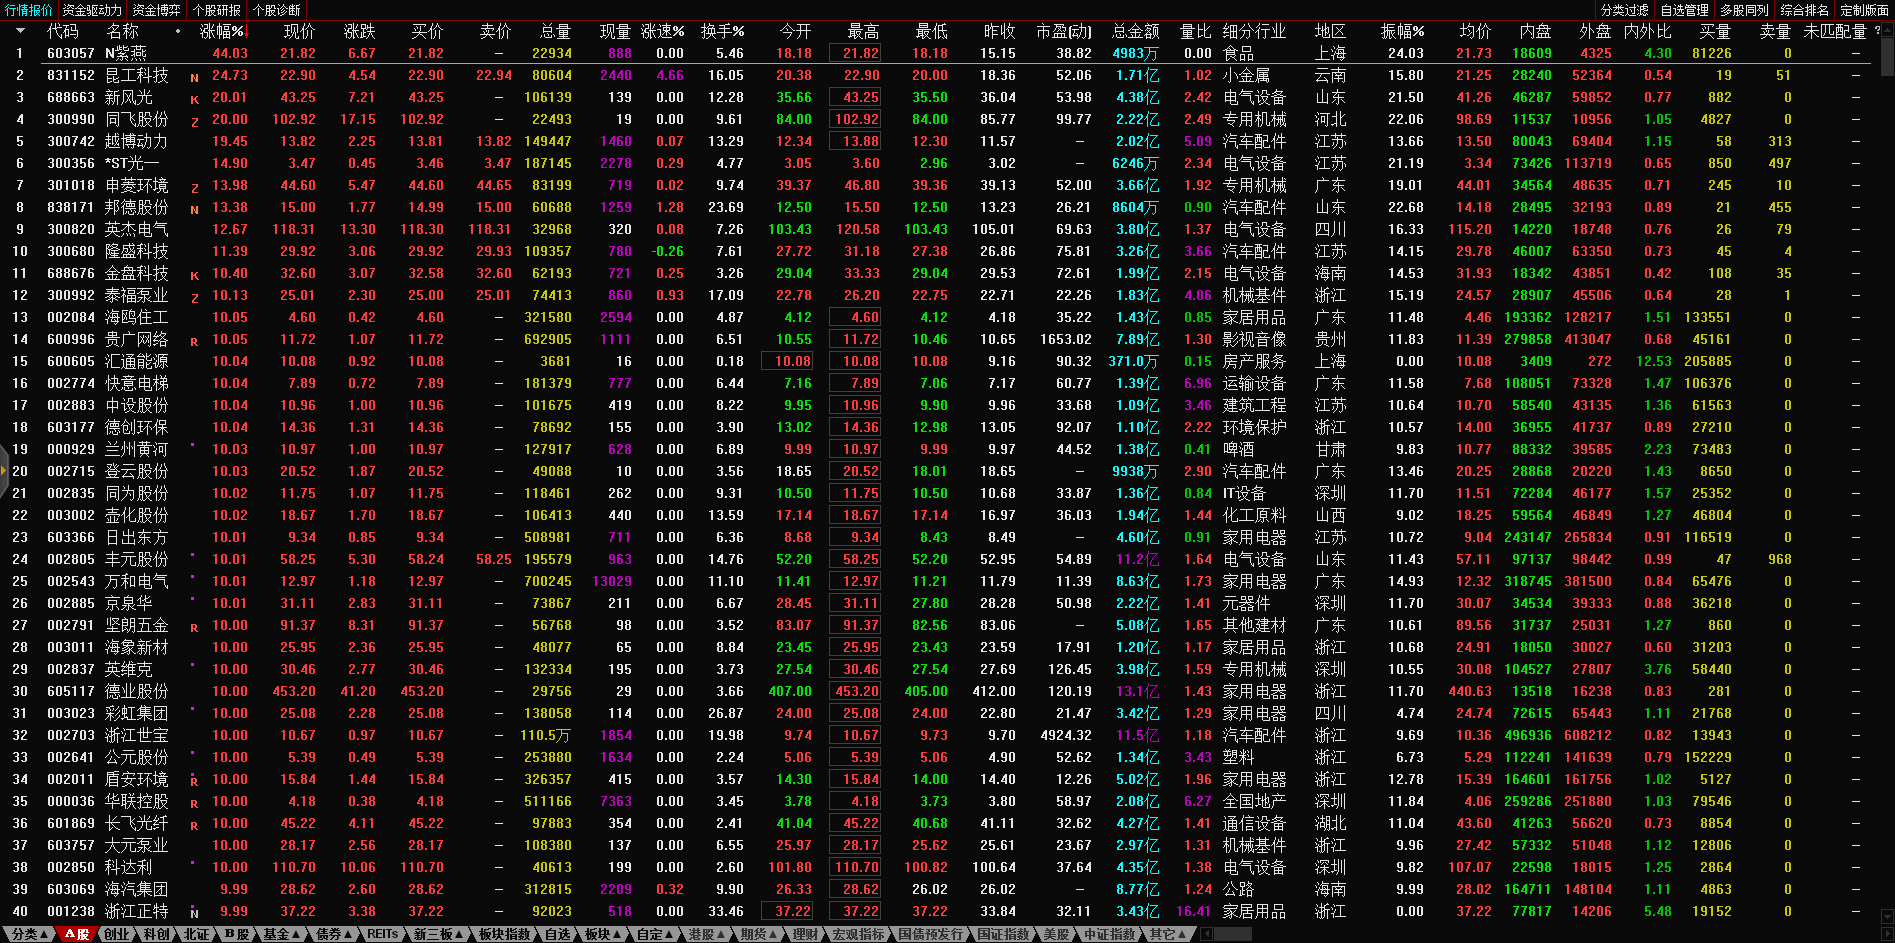Click the 定制版面 button
The width and height of the screenshot is (1895, 943).
point(1864,10)
